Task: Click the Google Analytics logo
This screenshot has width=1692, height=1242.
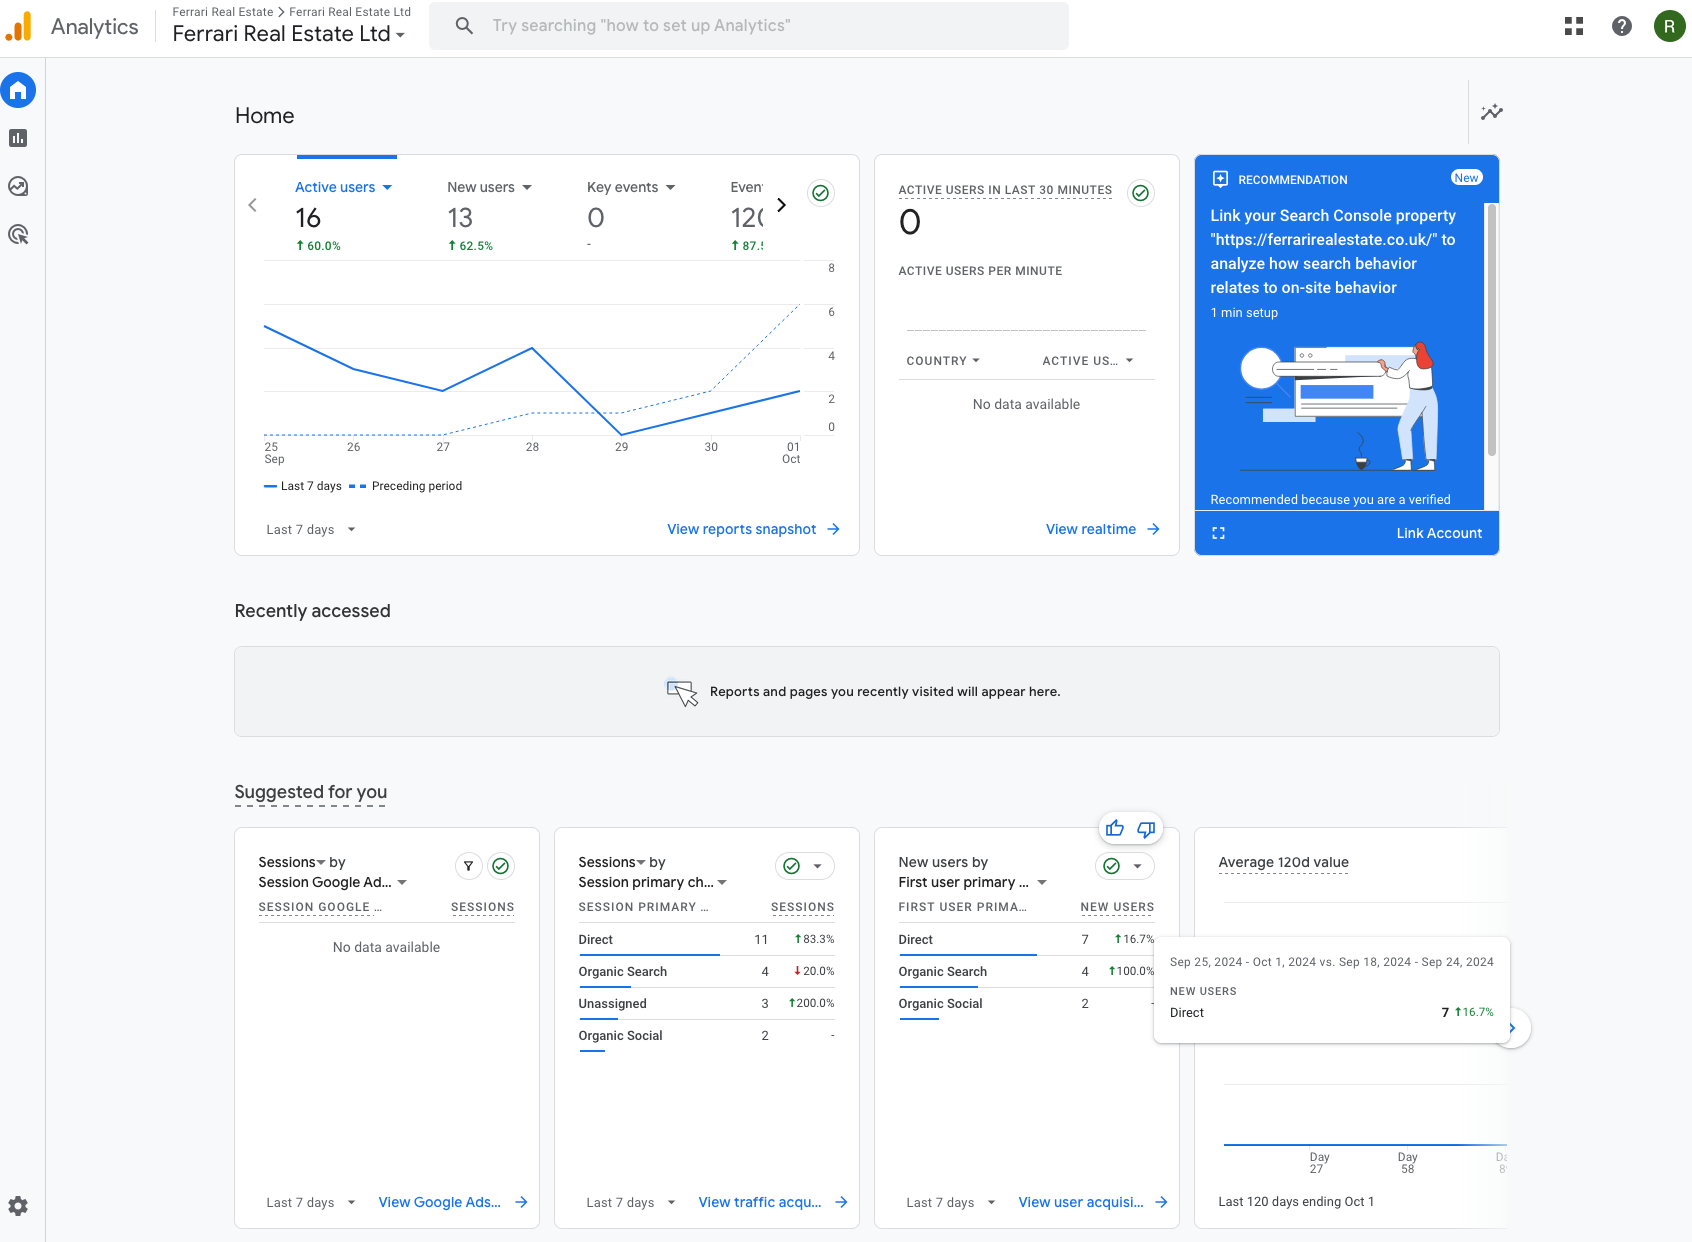Action: pyautogui.click(x=18, y=26)
